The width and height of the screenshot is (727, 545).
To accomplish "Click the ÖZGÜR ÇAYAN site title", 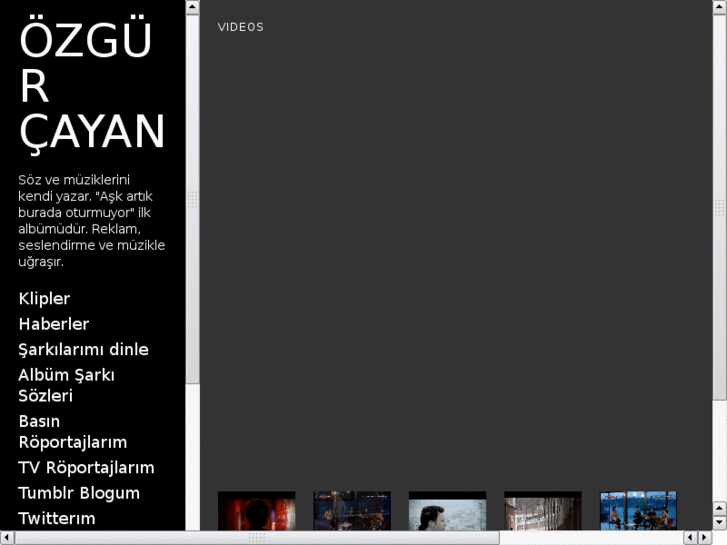I will point(92,83).
